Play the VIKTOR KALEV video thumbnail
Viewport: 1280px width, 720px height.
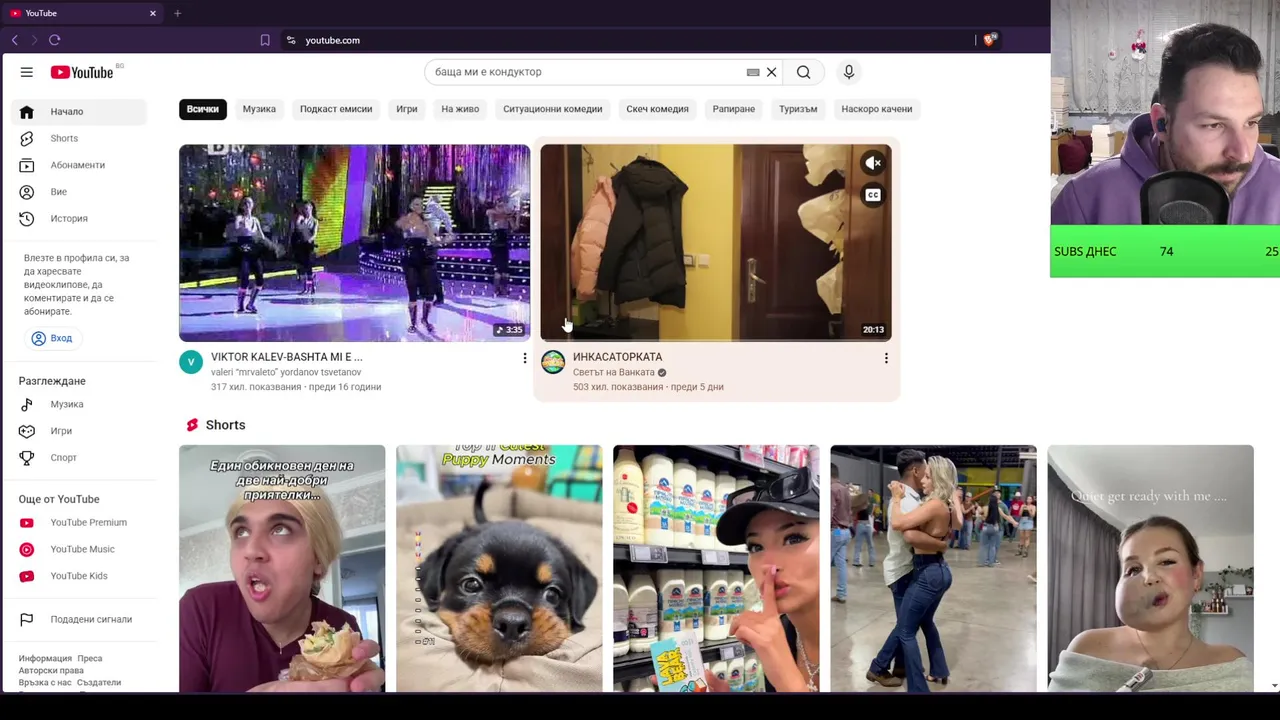click(x=354, y=243)
